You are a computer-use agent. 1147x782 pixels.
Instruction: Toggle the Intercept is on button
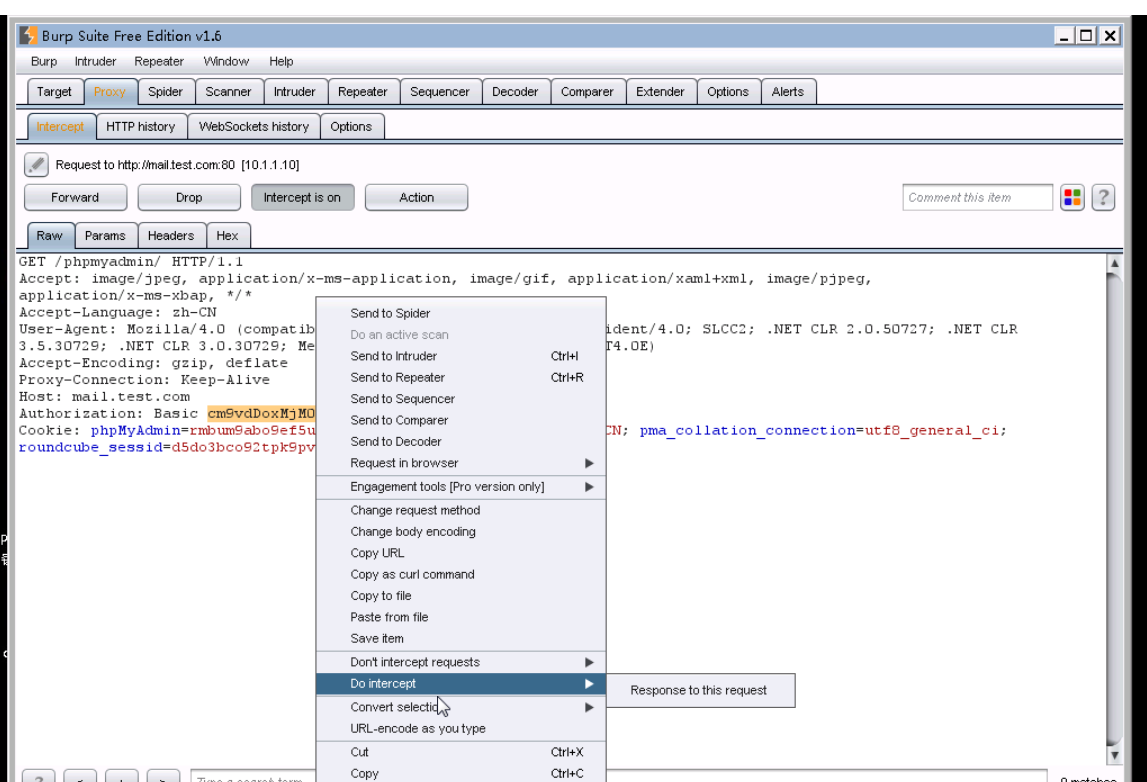pyautogui.click(x=302, y=198)
